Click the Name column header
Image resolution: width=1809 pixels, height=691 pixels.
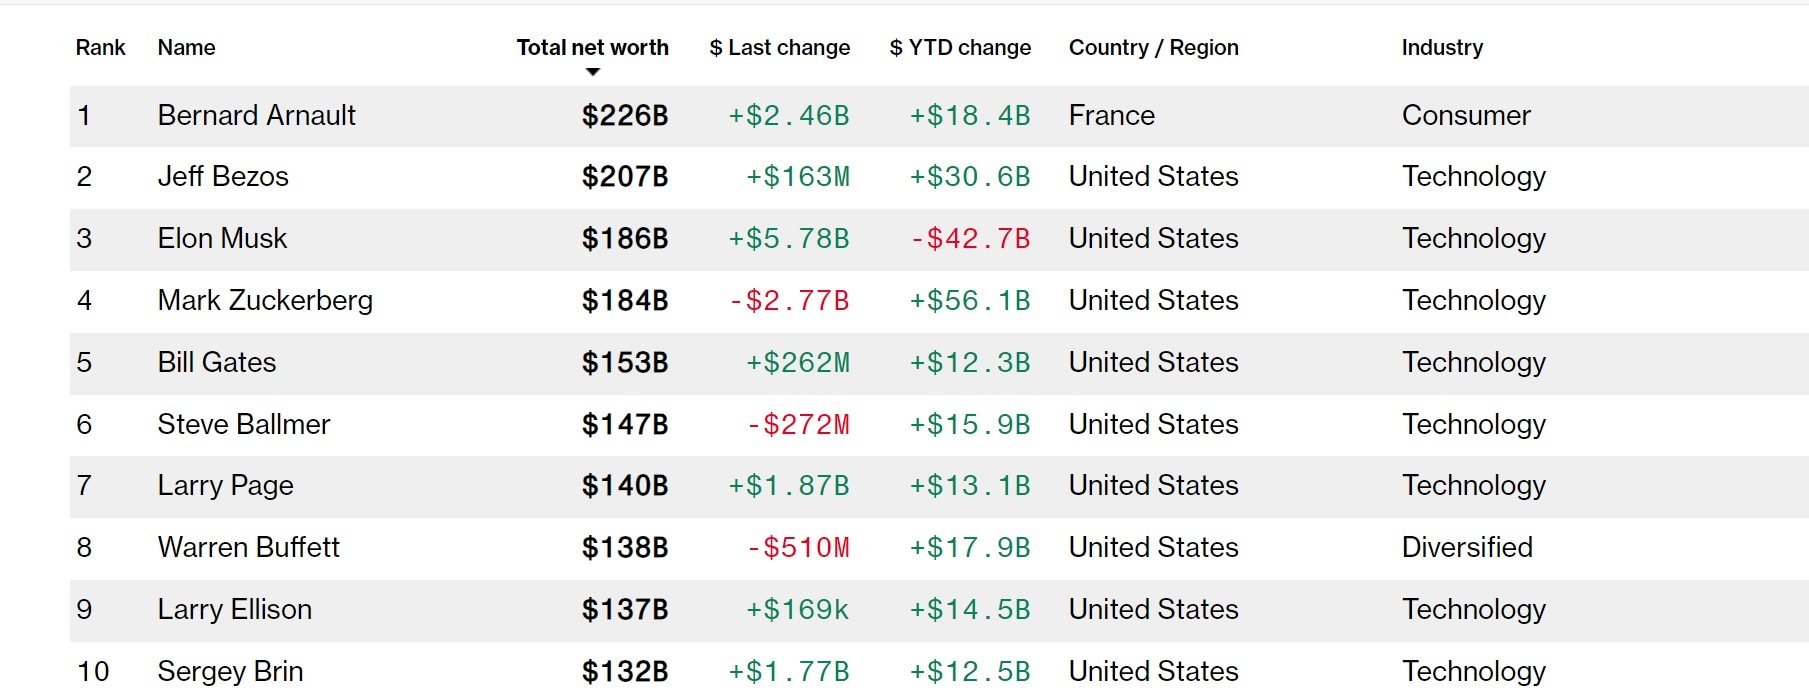click(x=186, y=47)
